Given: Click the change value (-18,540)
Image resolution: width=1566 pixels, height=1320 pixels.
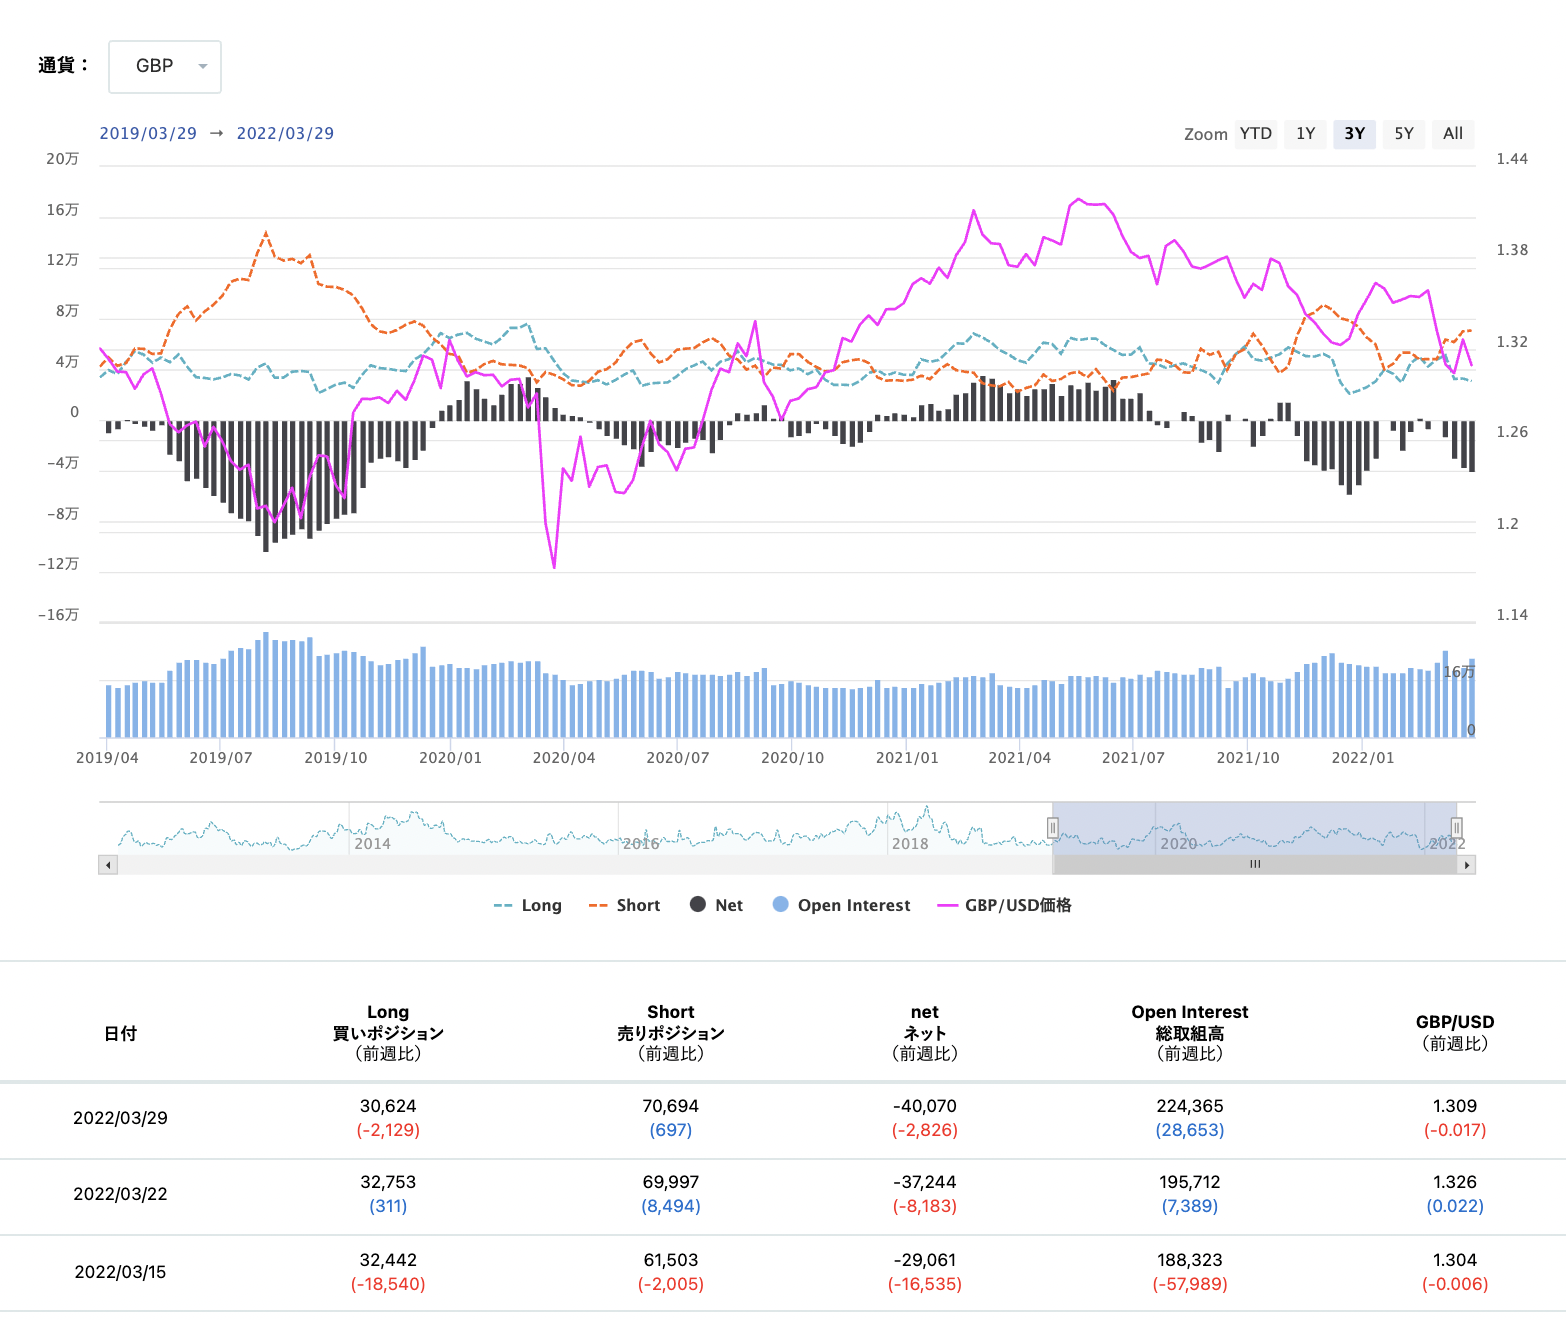Looking at the screenshot, I should pos(388,1284).
